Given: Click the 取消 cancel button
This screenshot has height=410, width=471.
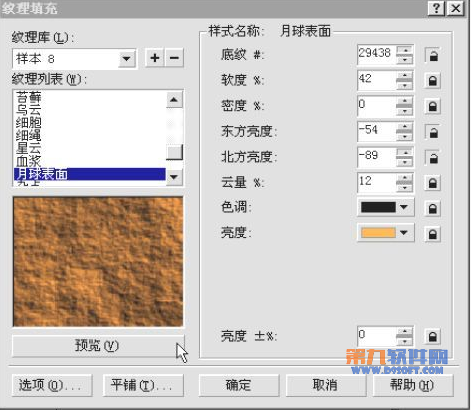Looking at the screenshot, I should (326, 385).
